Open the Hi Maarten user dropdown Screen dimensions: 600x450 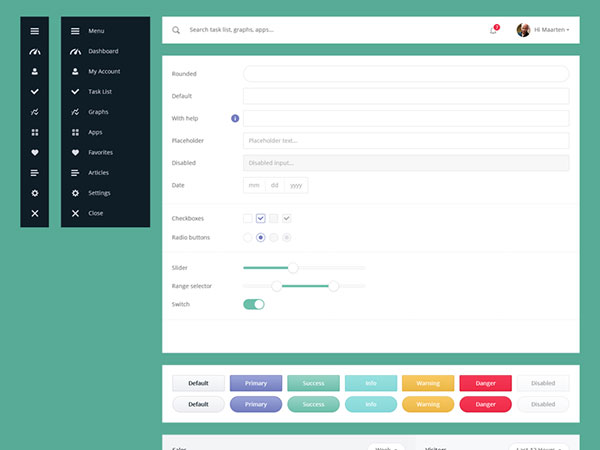point(551,30)
